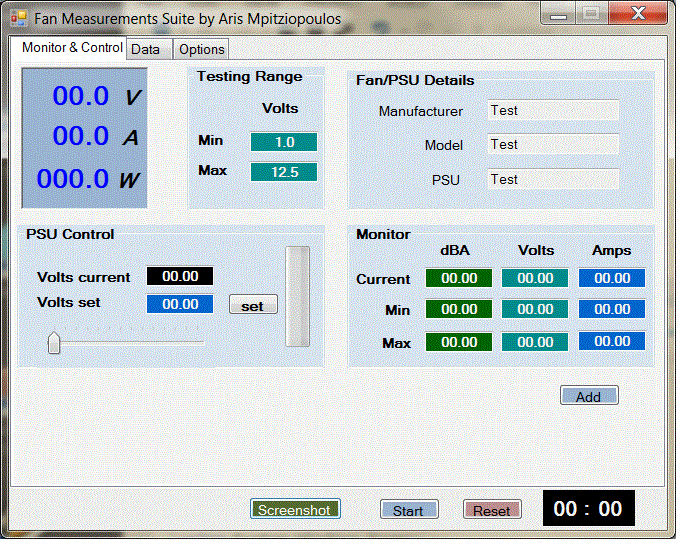Click the Max Volts monitor value

click(x=535, y=342)
